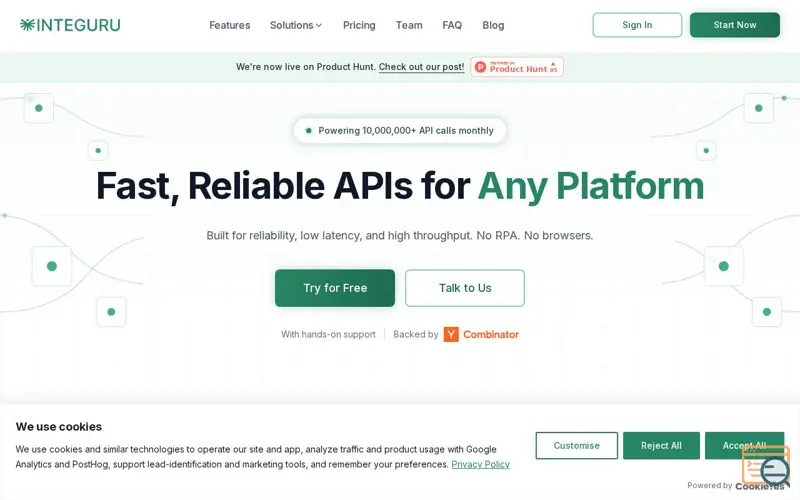Image resolution: width=800 pixels, height=500 pixels.
Task: Follow the 'Check out our post!' link
Action: click(421, 67)
